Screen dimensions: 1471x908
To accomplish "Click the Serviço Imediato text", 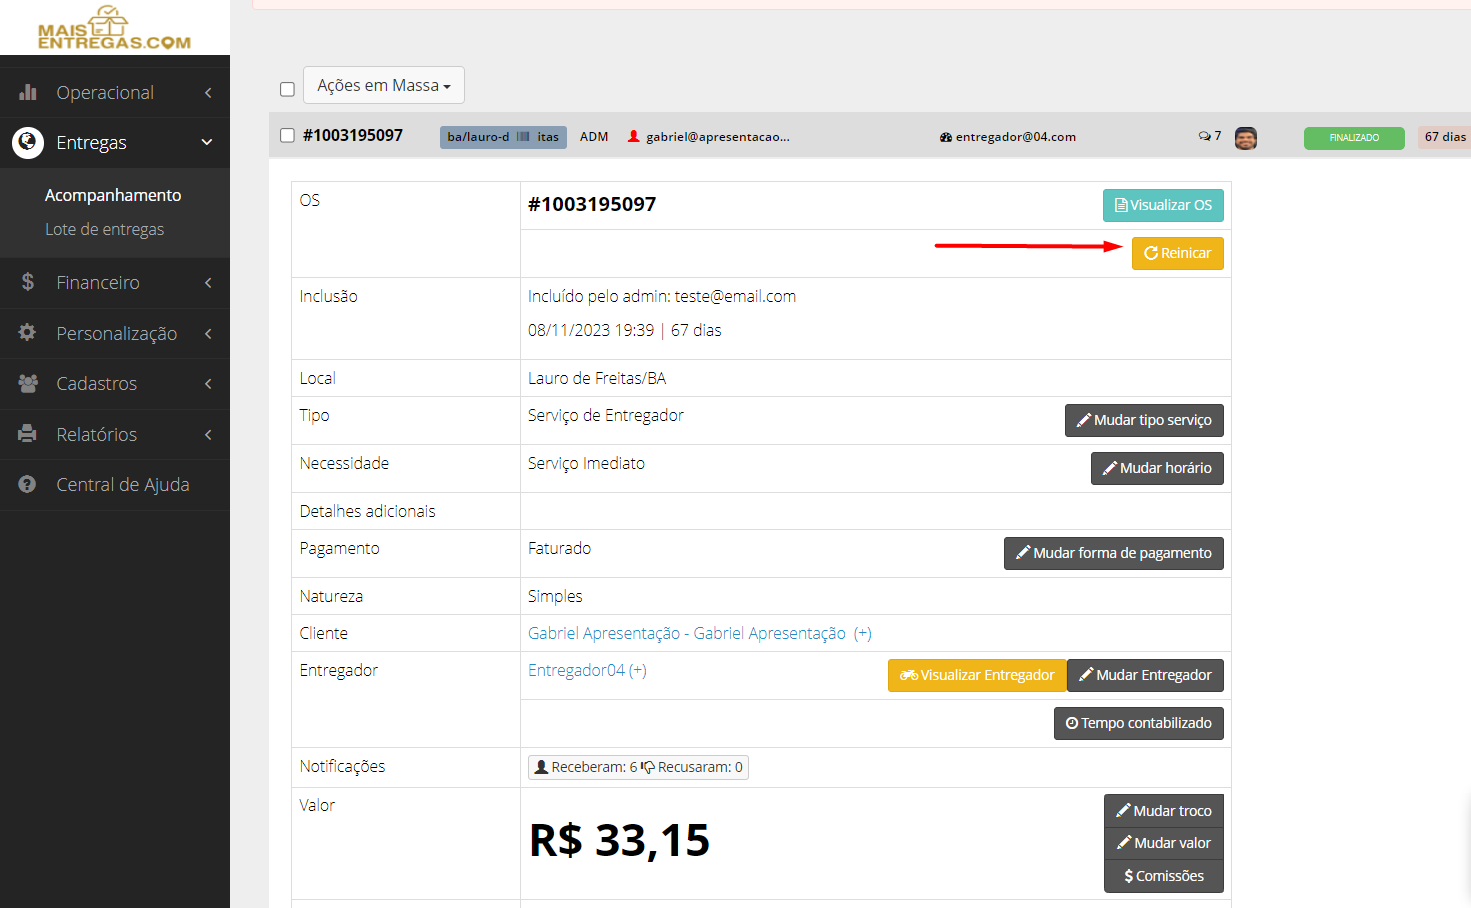I will [586, 463].
